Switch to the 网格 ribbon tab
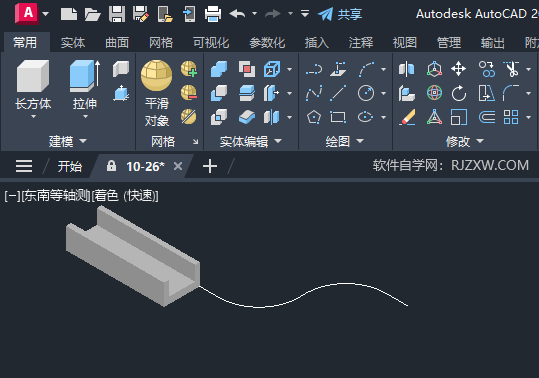The height and width of the screenshot is (378, 539). pyautogui.click(x=161, y=43)
